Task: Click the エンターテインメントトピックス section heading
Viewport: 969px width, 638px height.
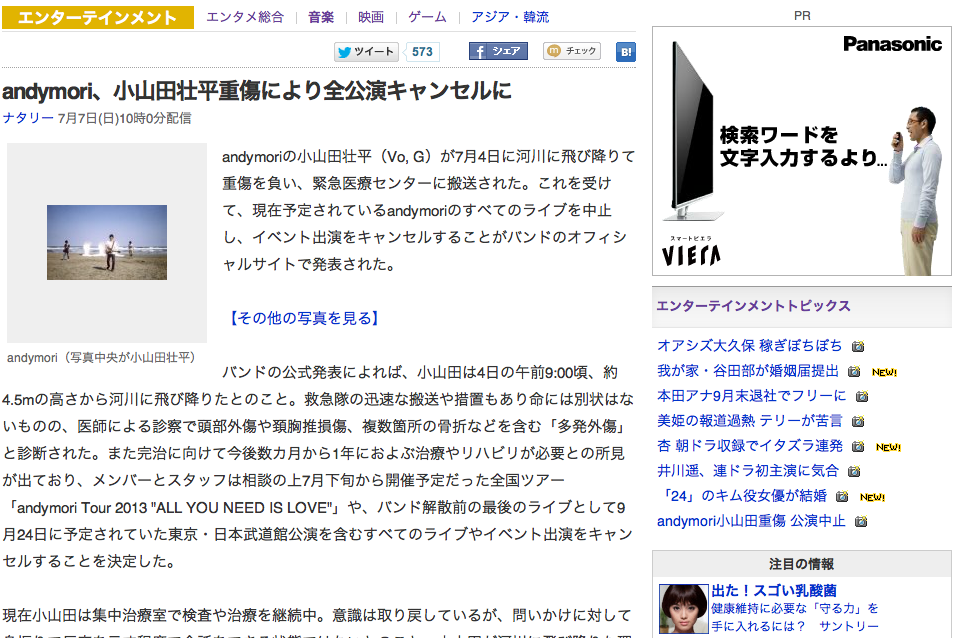Action: click(753, 306)
